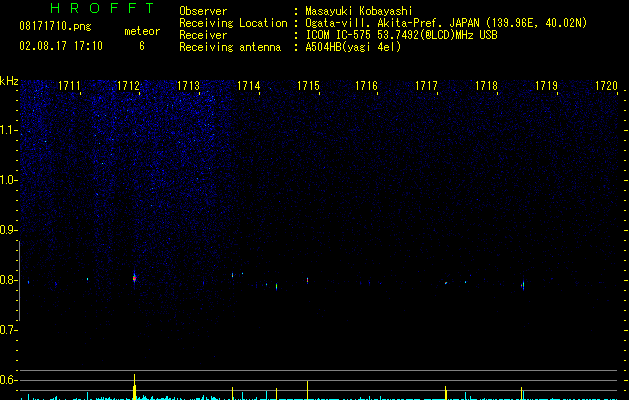Click the 1716 time axis label

point(367,86)
